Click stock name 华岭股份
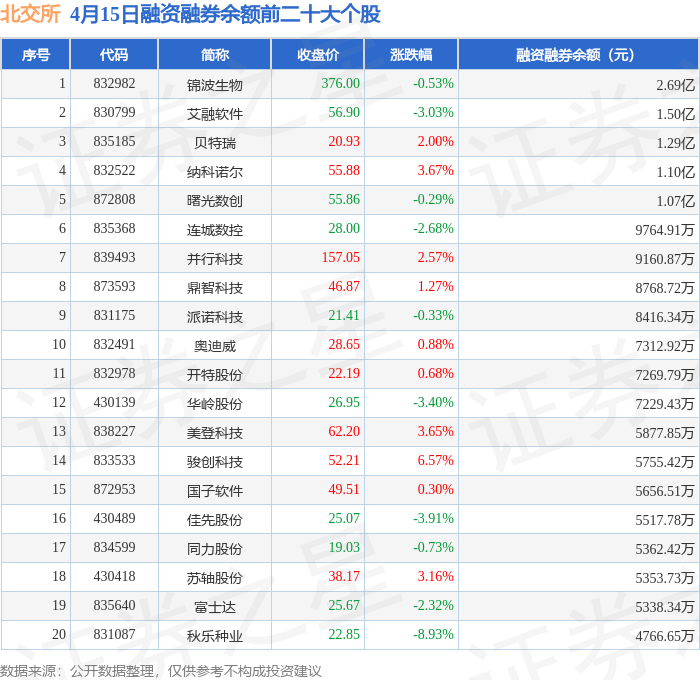Image resolution: width=700 pixels, height=680 pixels. tap(215, 404)
